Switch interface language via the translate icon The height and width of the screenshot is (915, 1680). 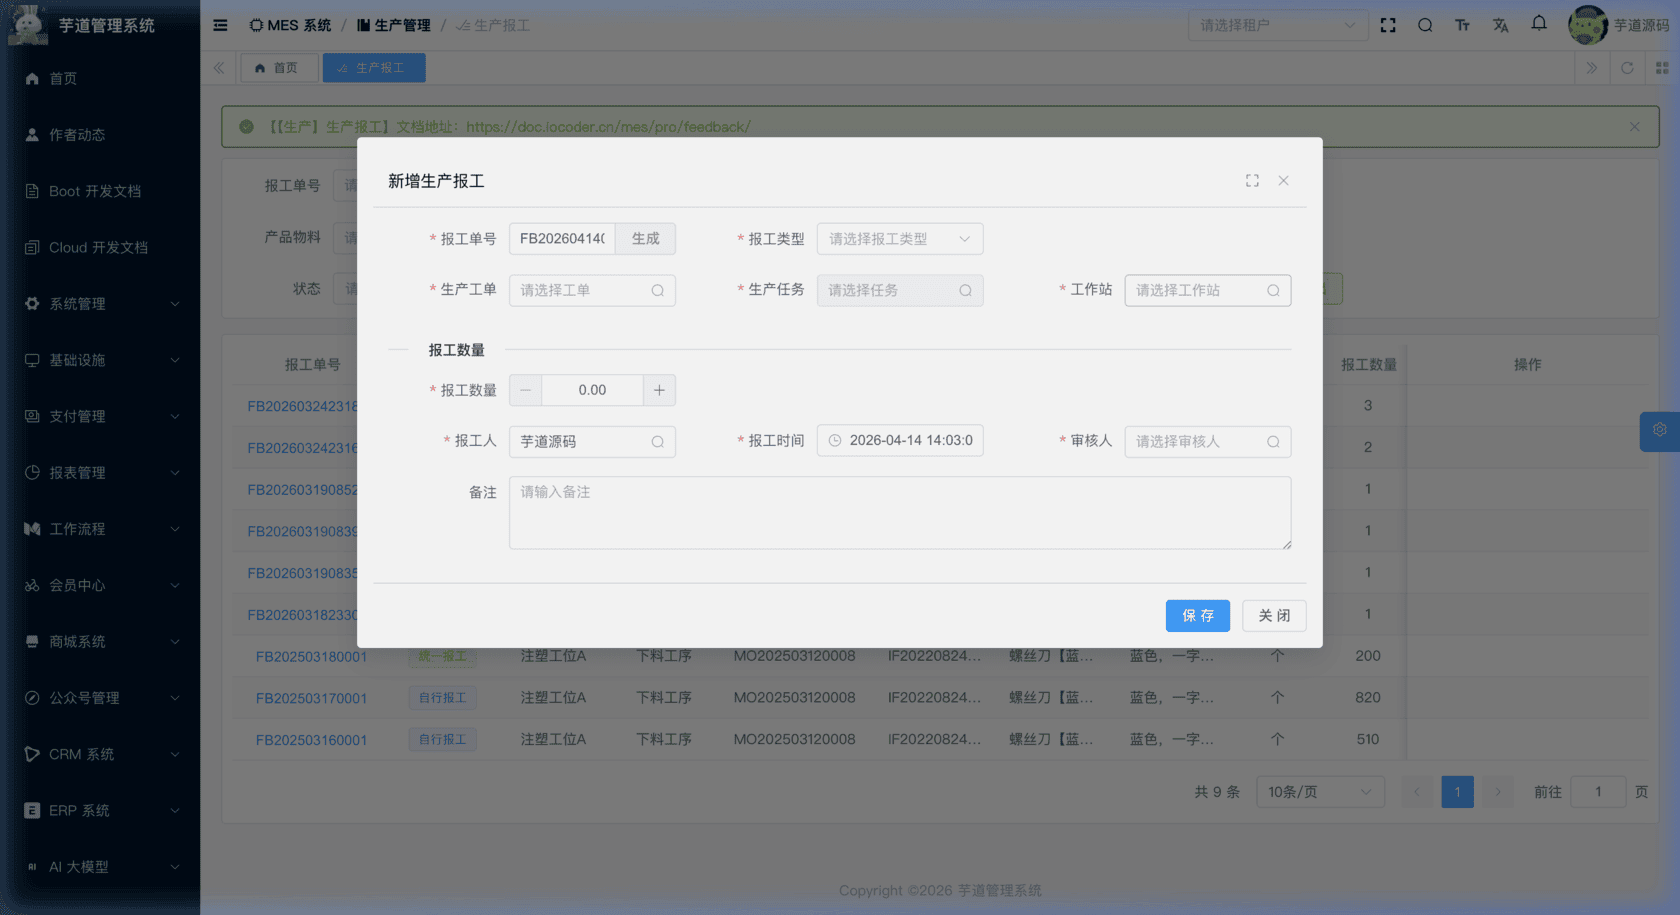point(1500,25)
